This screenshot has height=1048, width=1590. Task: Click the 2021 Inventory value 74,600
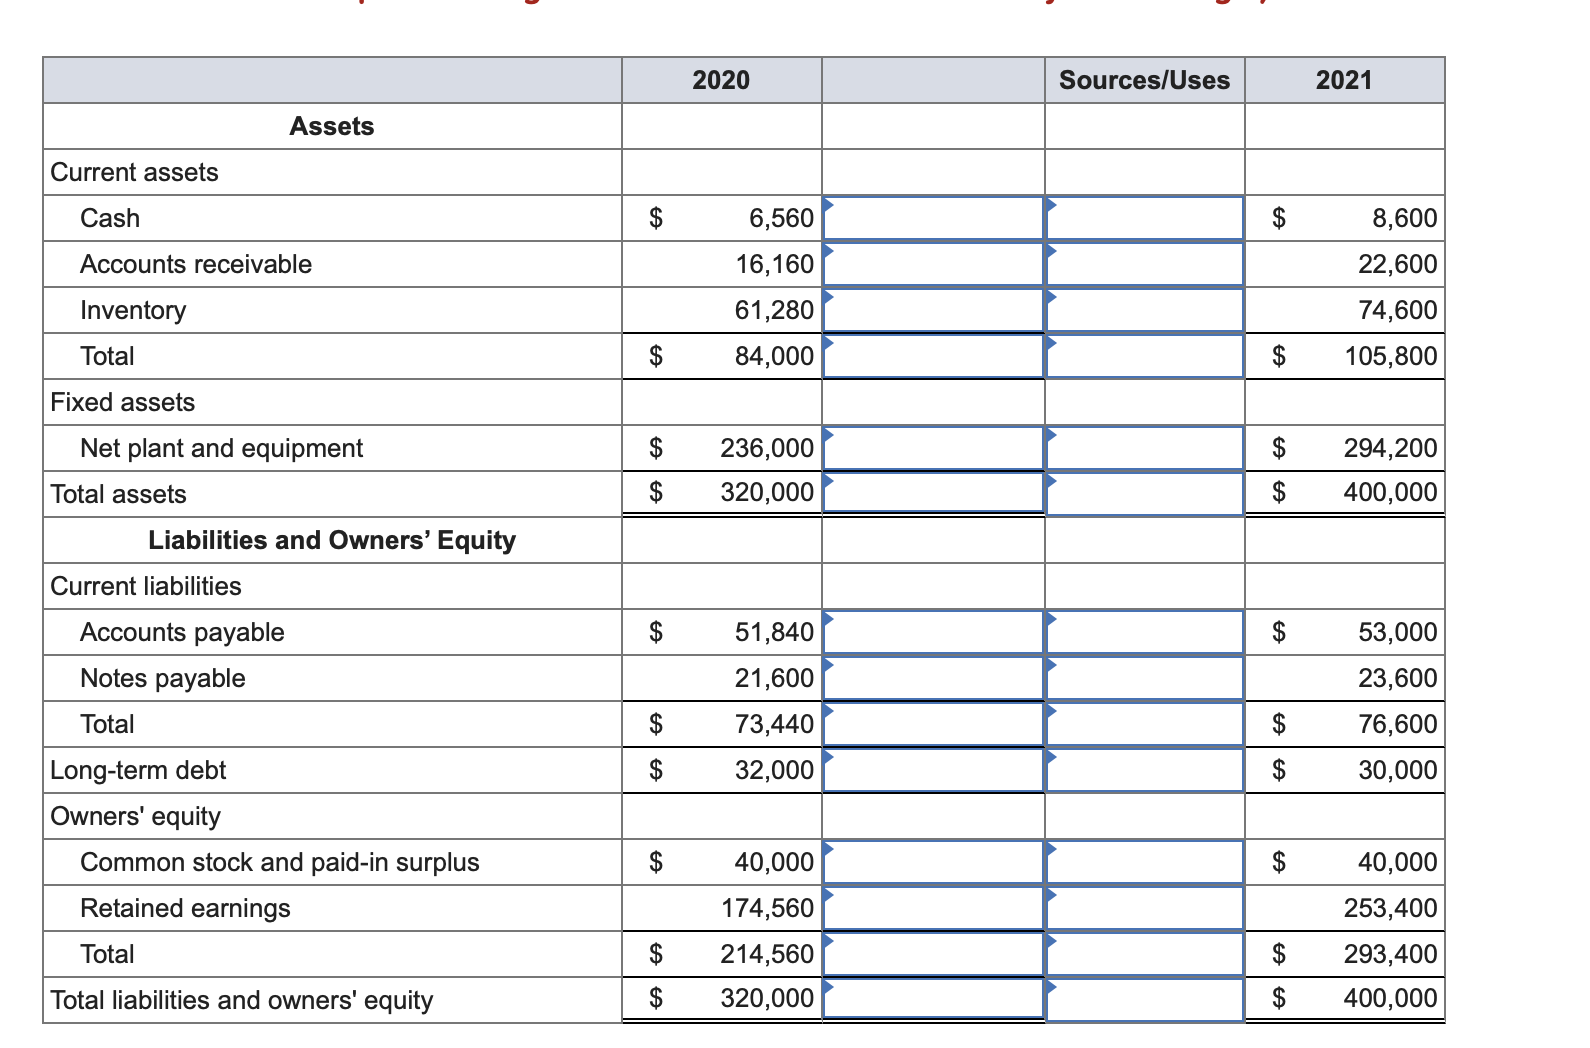pos(1398,310)
